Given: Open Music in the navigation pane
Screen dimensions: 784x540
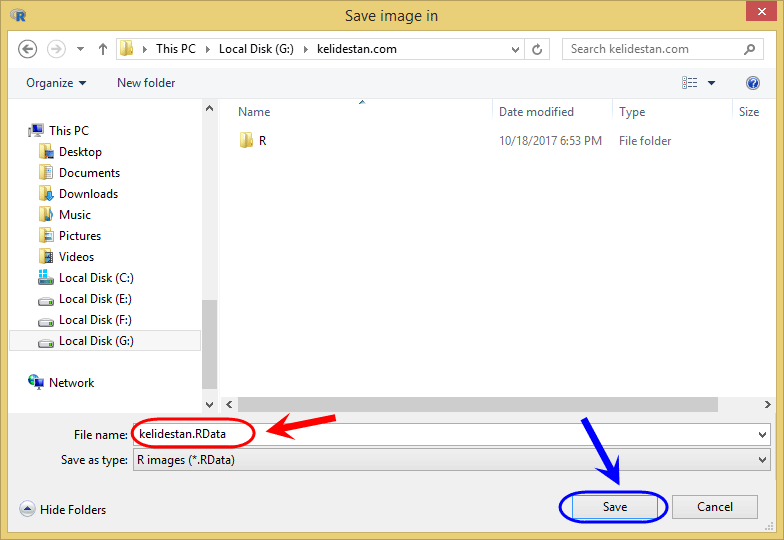Looking at the screenshot, I should click(64, 214).
